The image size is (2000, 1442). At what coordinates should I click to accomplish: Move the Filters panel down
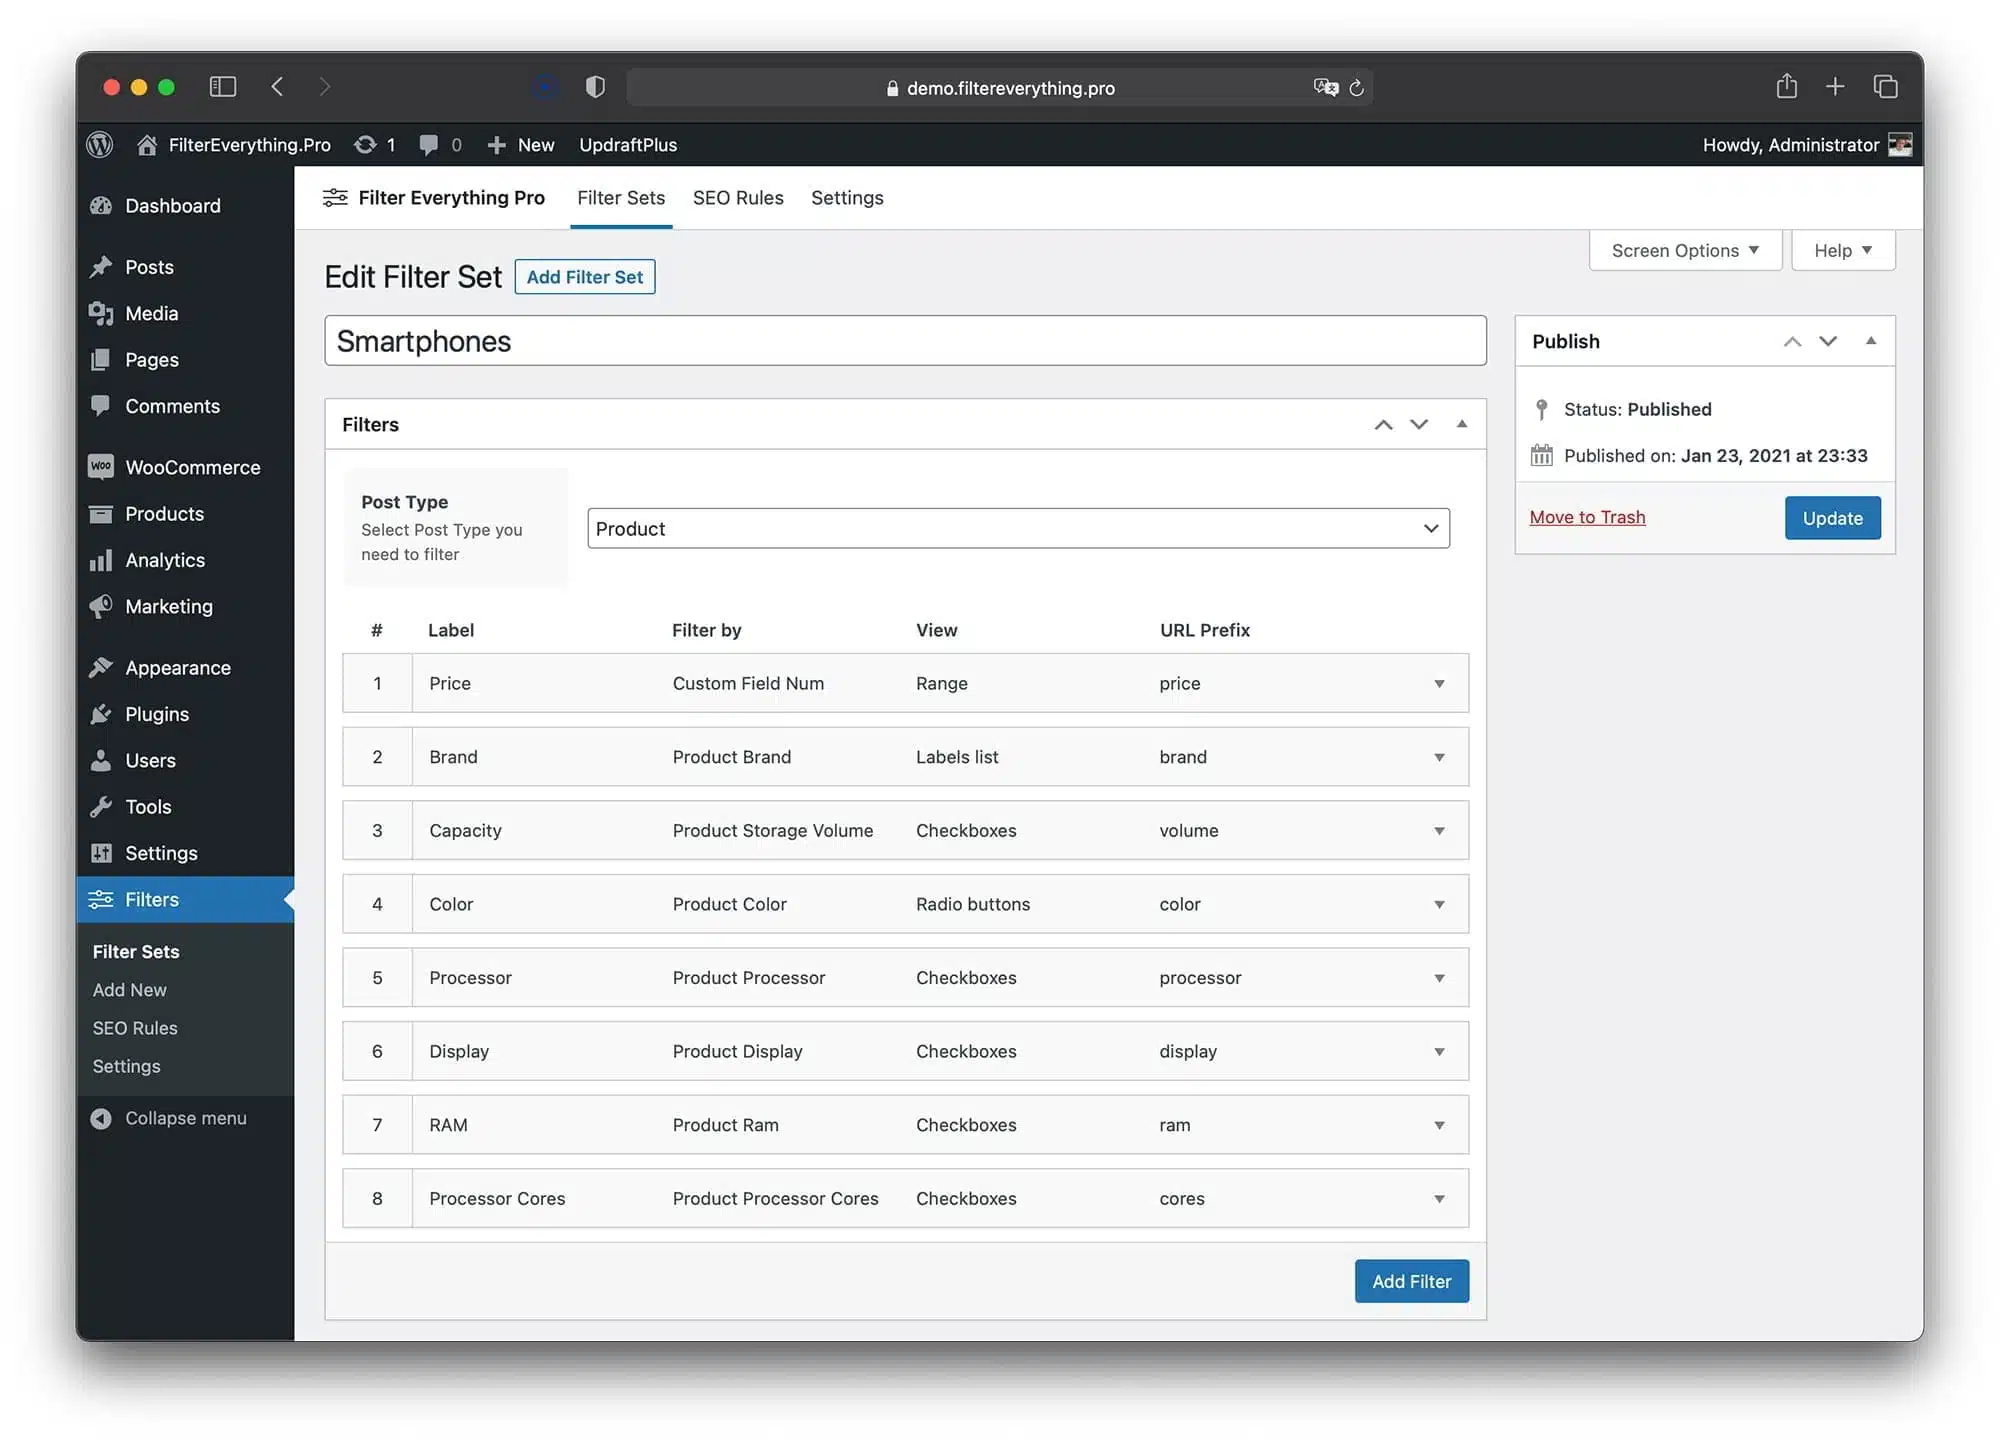(x=1419, y=424)
